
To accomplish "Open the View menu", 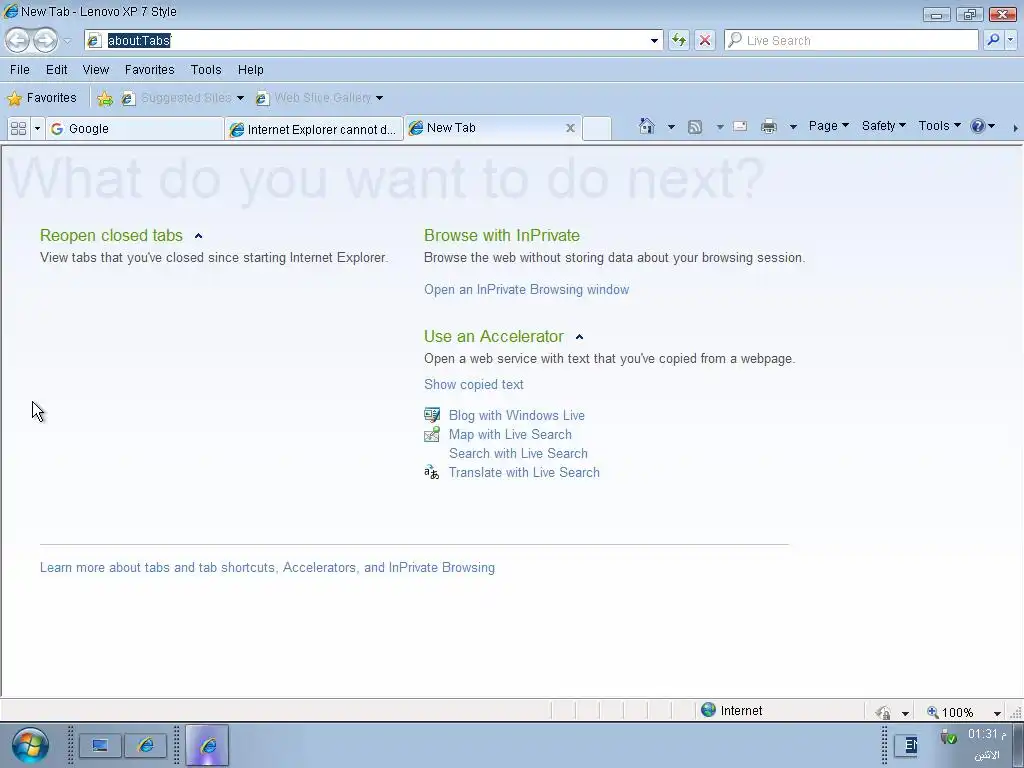I will click(95, 69).
